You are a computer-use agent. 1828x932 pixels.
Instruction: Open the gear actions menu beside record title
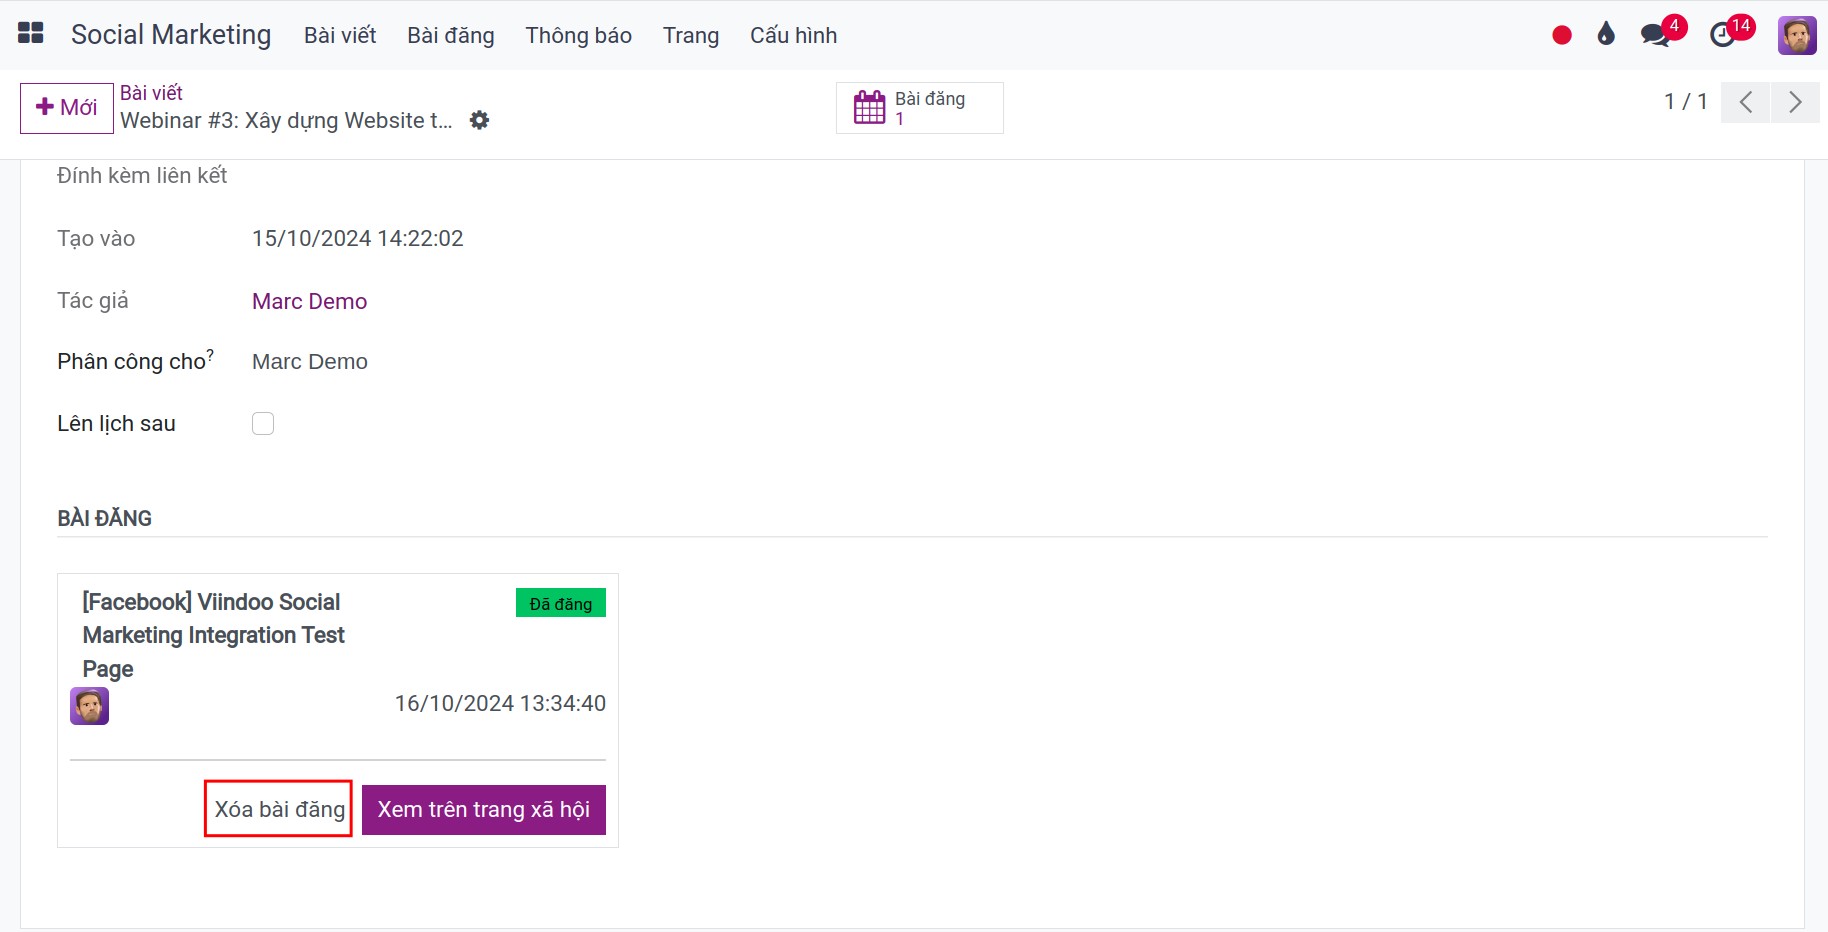pyautogui.click(x=479, y=120)
